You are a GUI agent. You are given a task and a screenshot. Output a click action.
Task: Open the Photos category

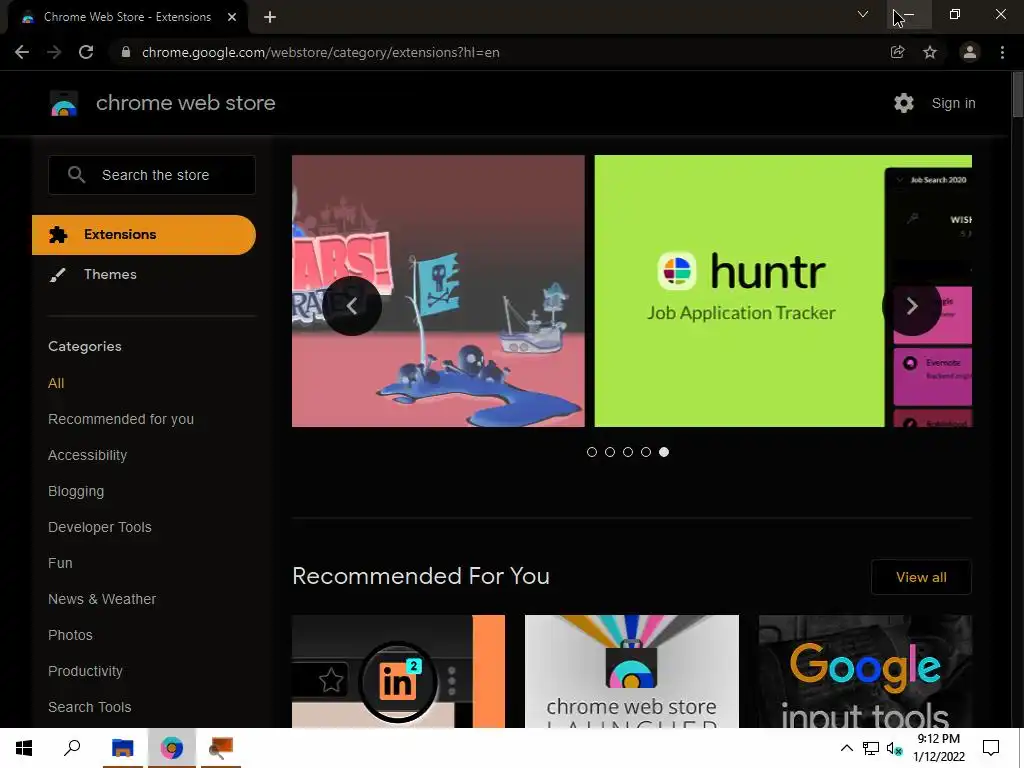click(71, 635)
